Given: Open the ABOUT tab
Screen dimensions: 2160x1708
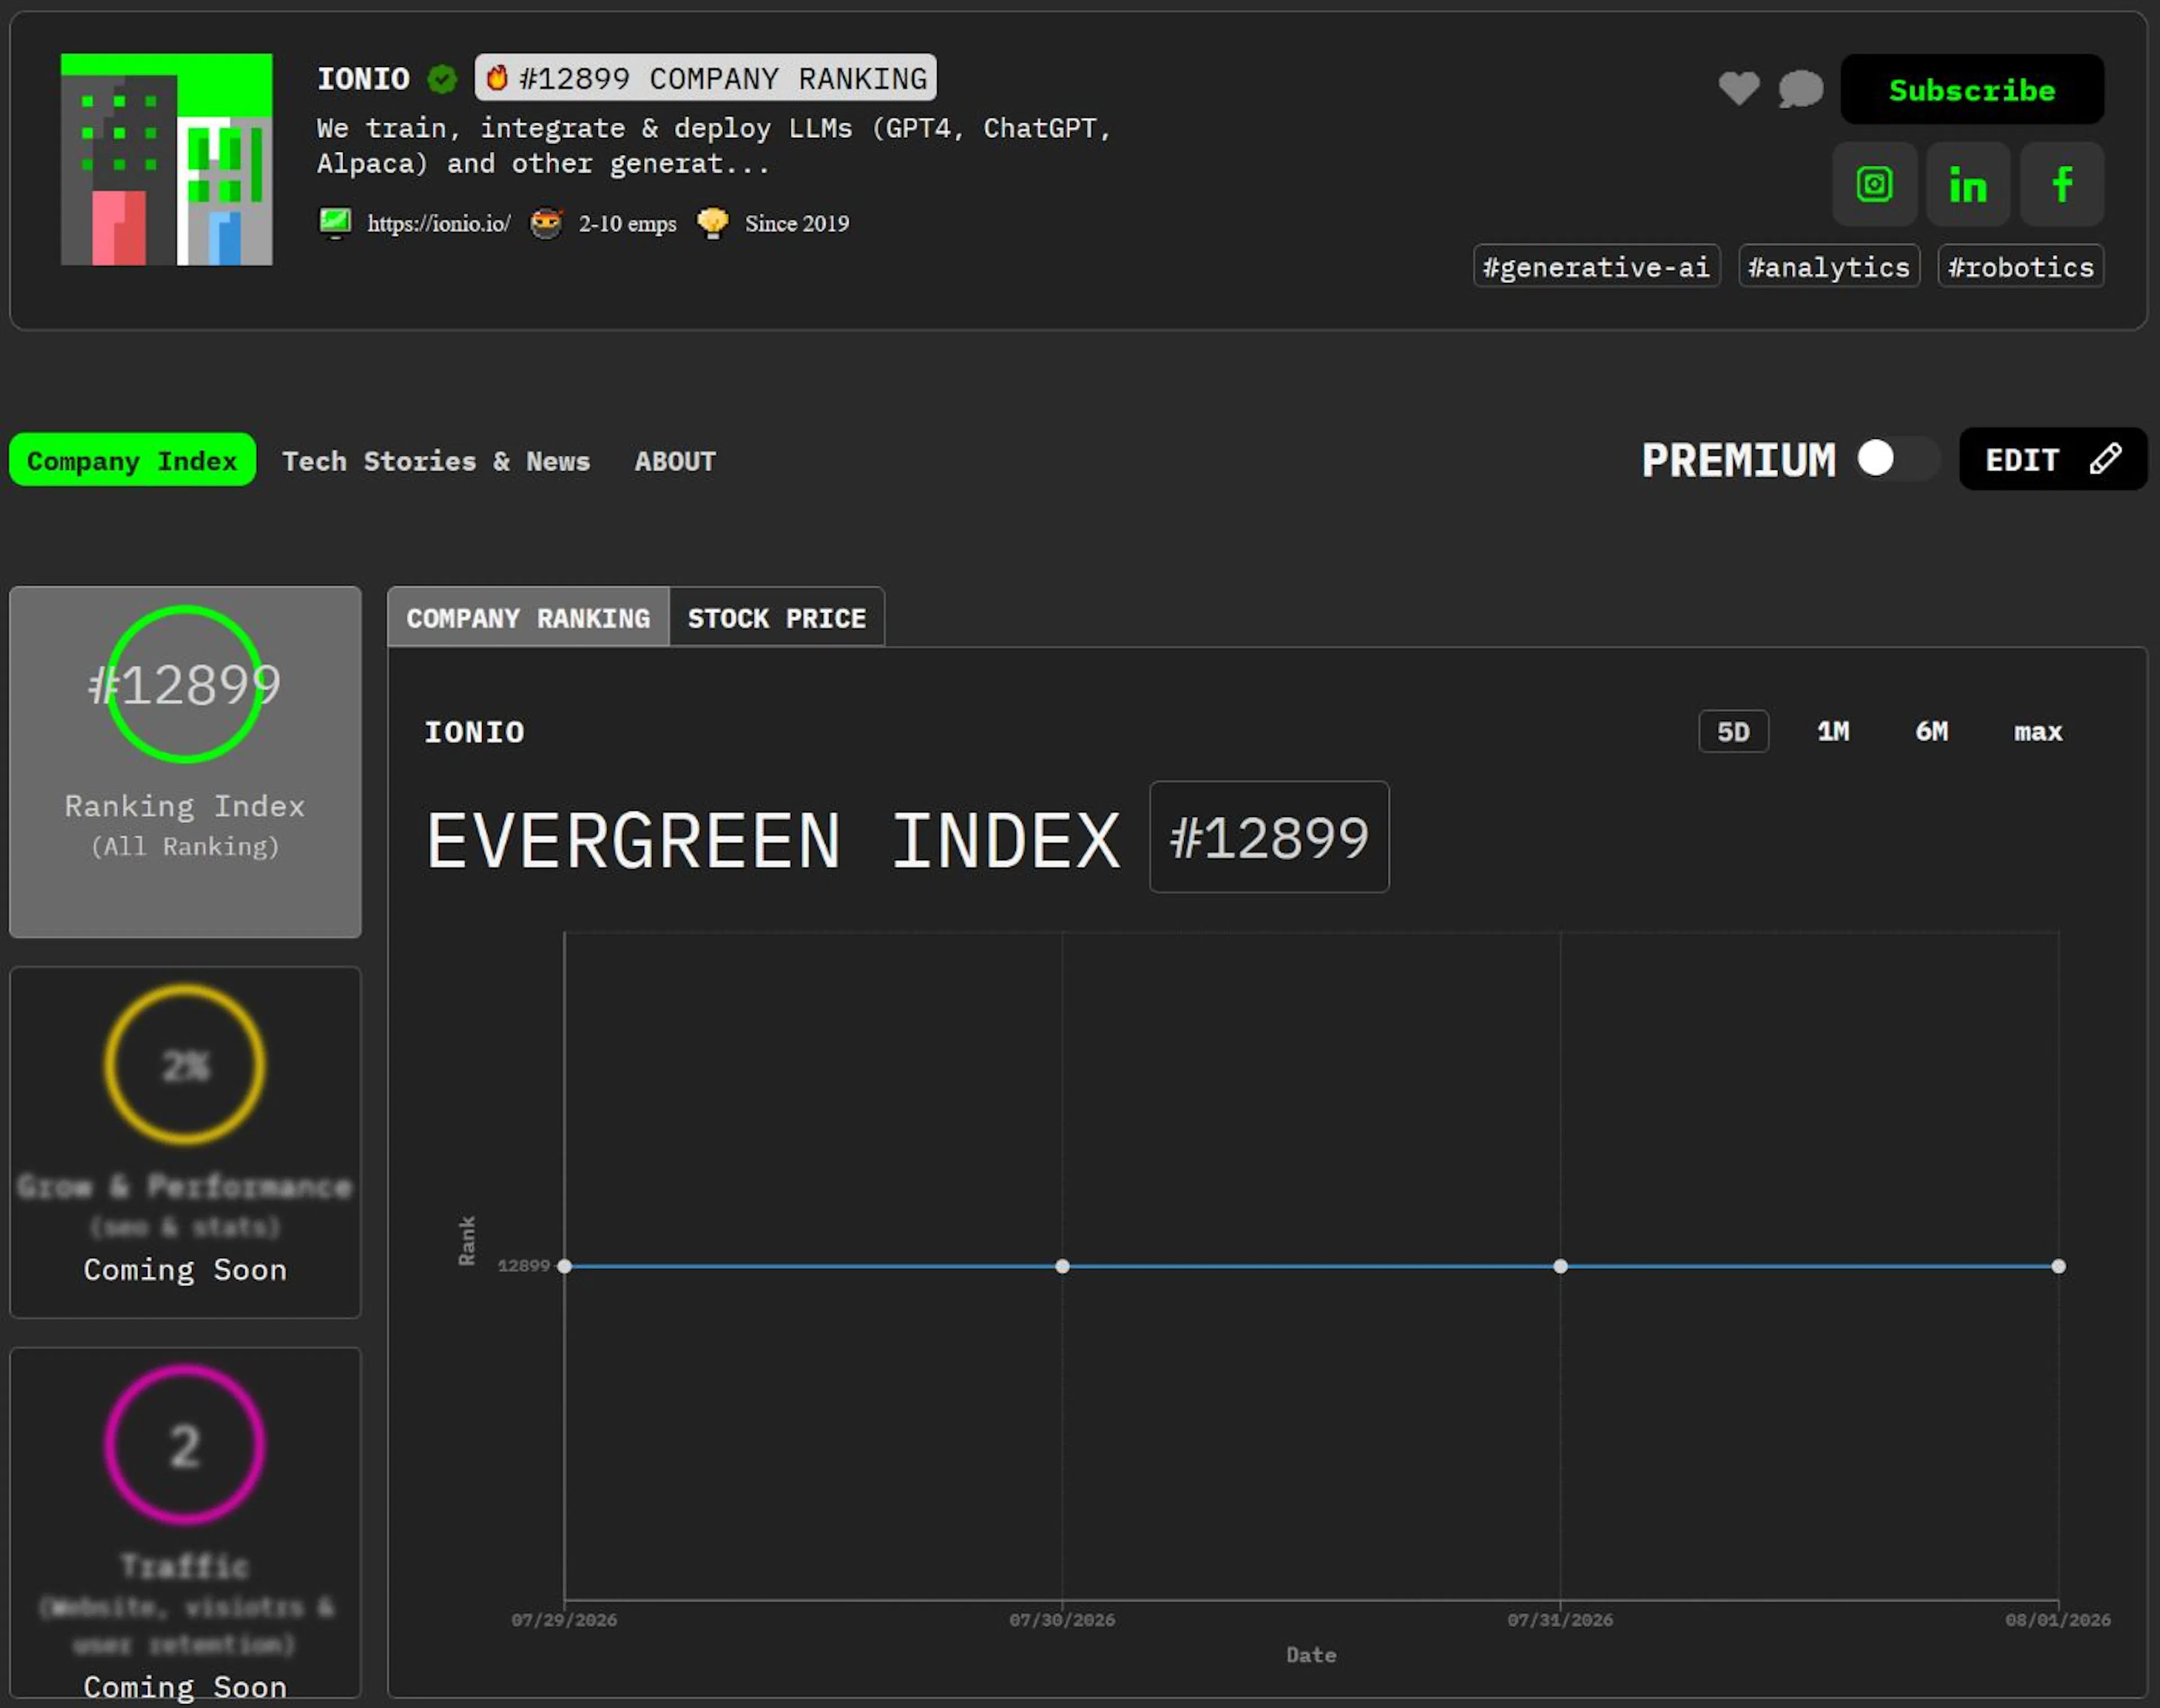Looking at the screenshot, I should [675, 461].
